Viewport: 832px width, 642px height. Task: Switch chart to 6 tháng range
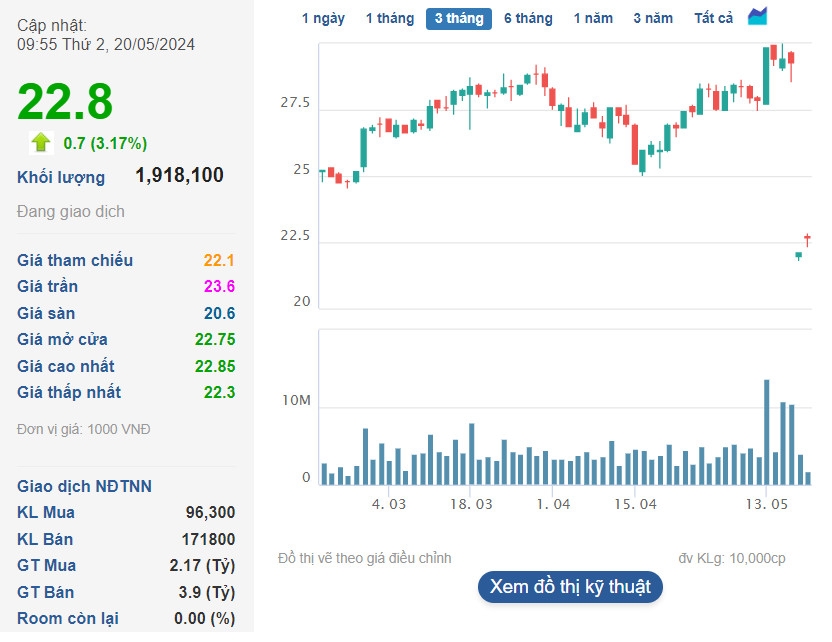[x=528, y=19]
